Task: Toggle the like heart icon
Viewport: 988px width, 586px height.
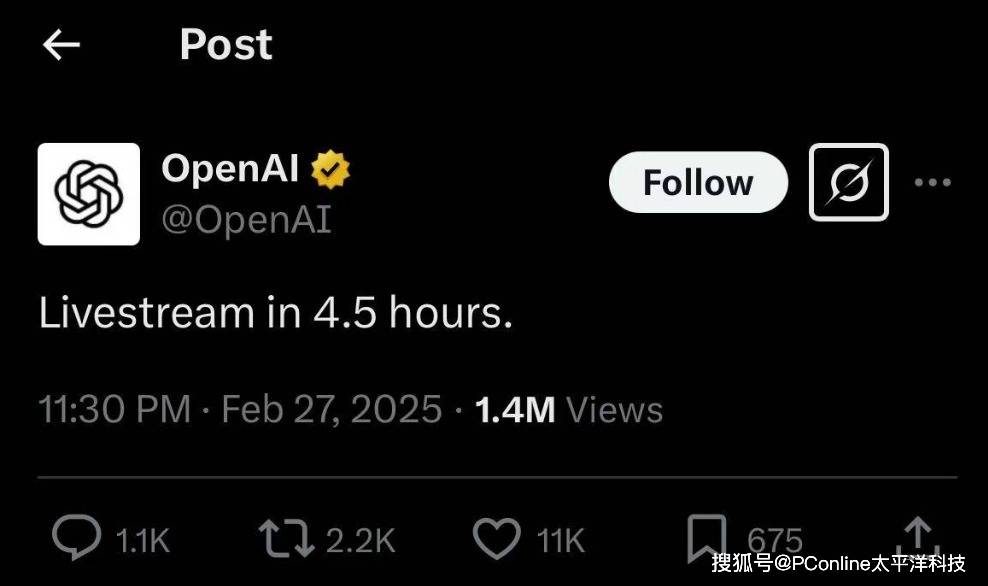Action: click(496, 540)
